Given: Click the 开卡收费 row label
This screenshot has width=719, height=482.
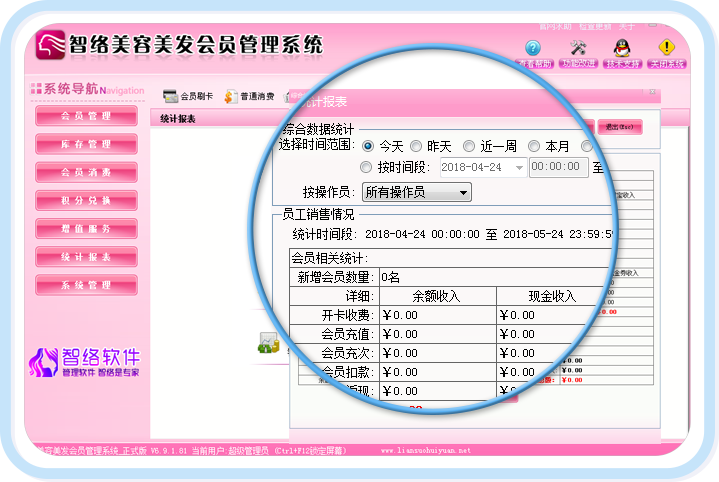Looking at the screenshot, I should point(348,315).
